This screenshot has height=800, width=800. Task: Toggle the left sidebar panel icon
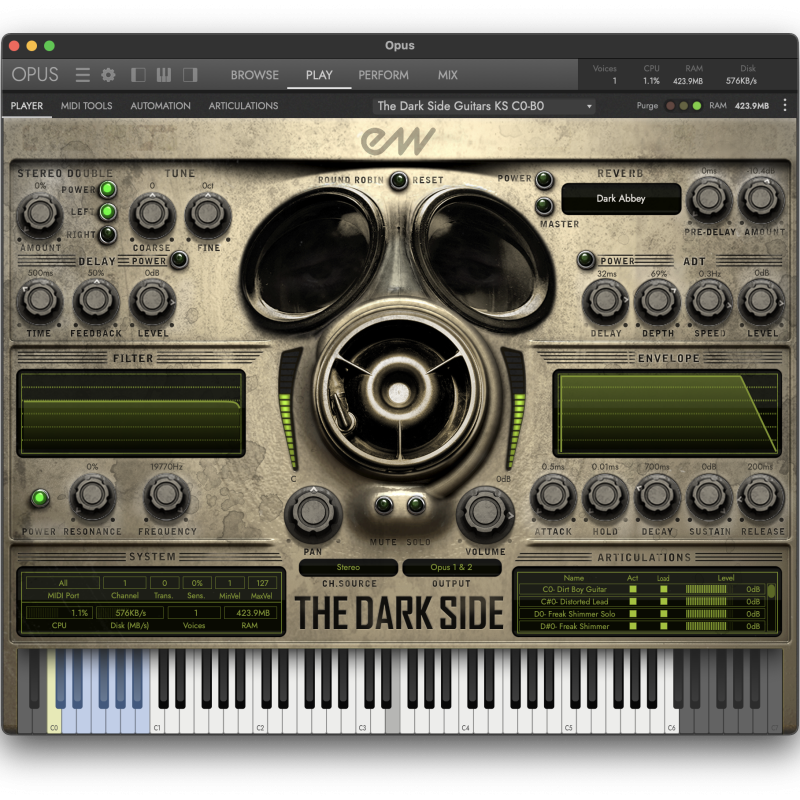tap(138, 75)
